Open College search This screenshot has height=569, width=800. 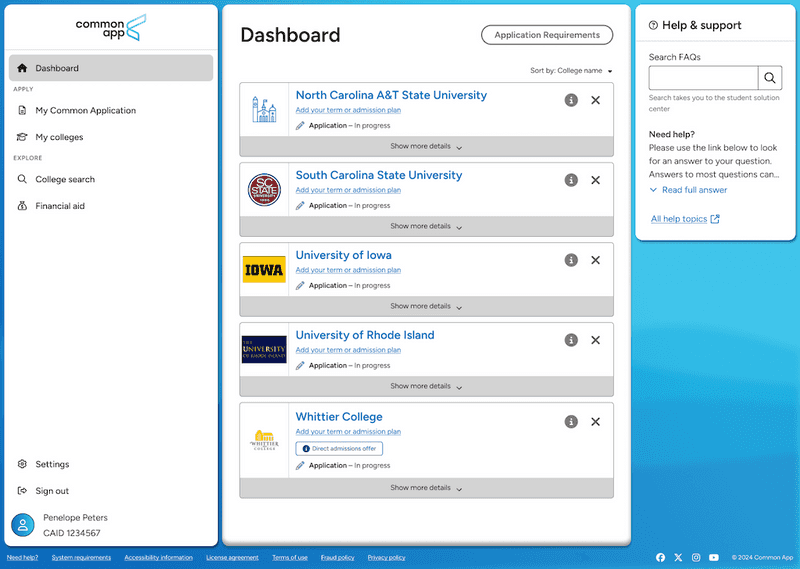(65, 179)
